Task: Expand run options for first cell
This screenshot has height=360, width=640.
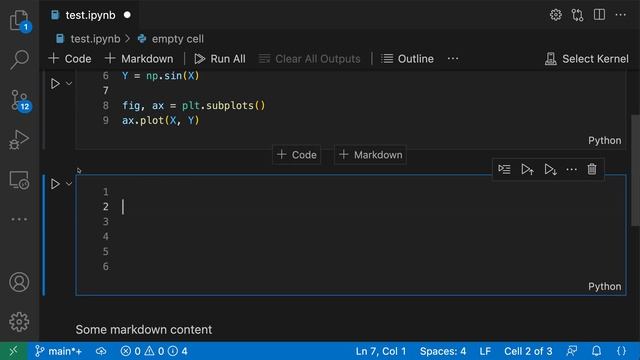Action: [69, 84]
